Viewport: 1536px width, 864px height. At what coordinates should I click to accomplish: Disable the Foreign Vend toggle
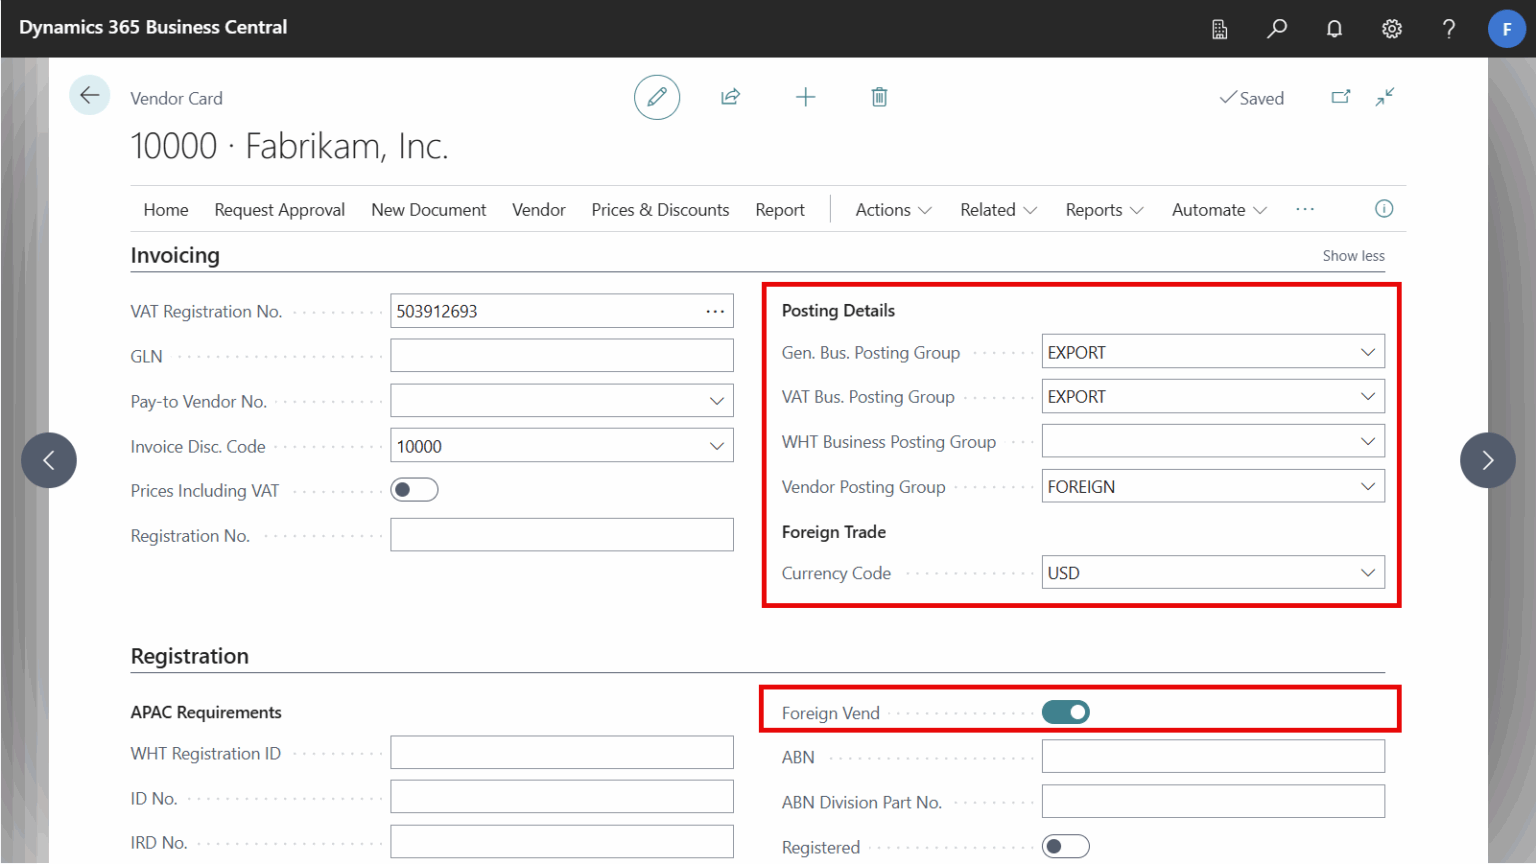(x=1065, y=712)
